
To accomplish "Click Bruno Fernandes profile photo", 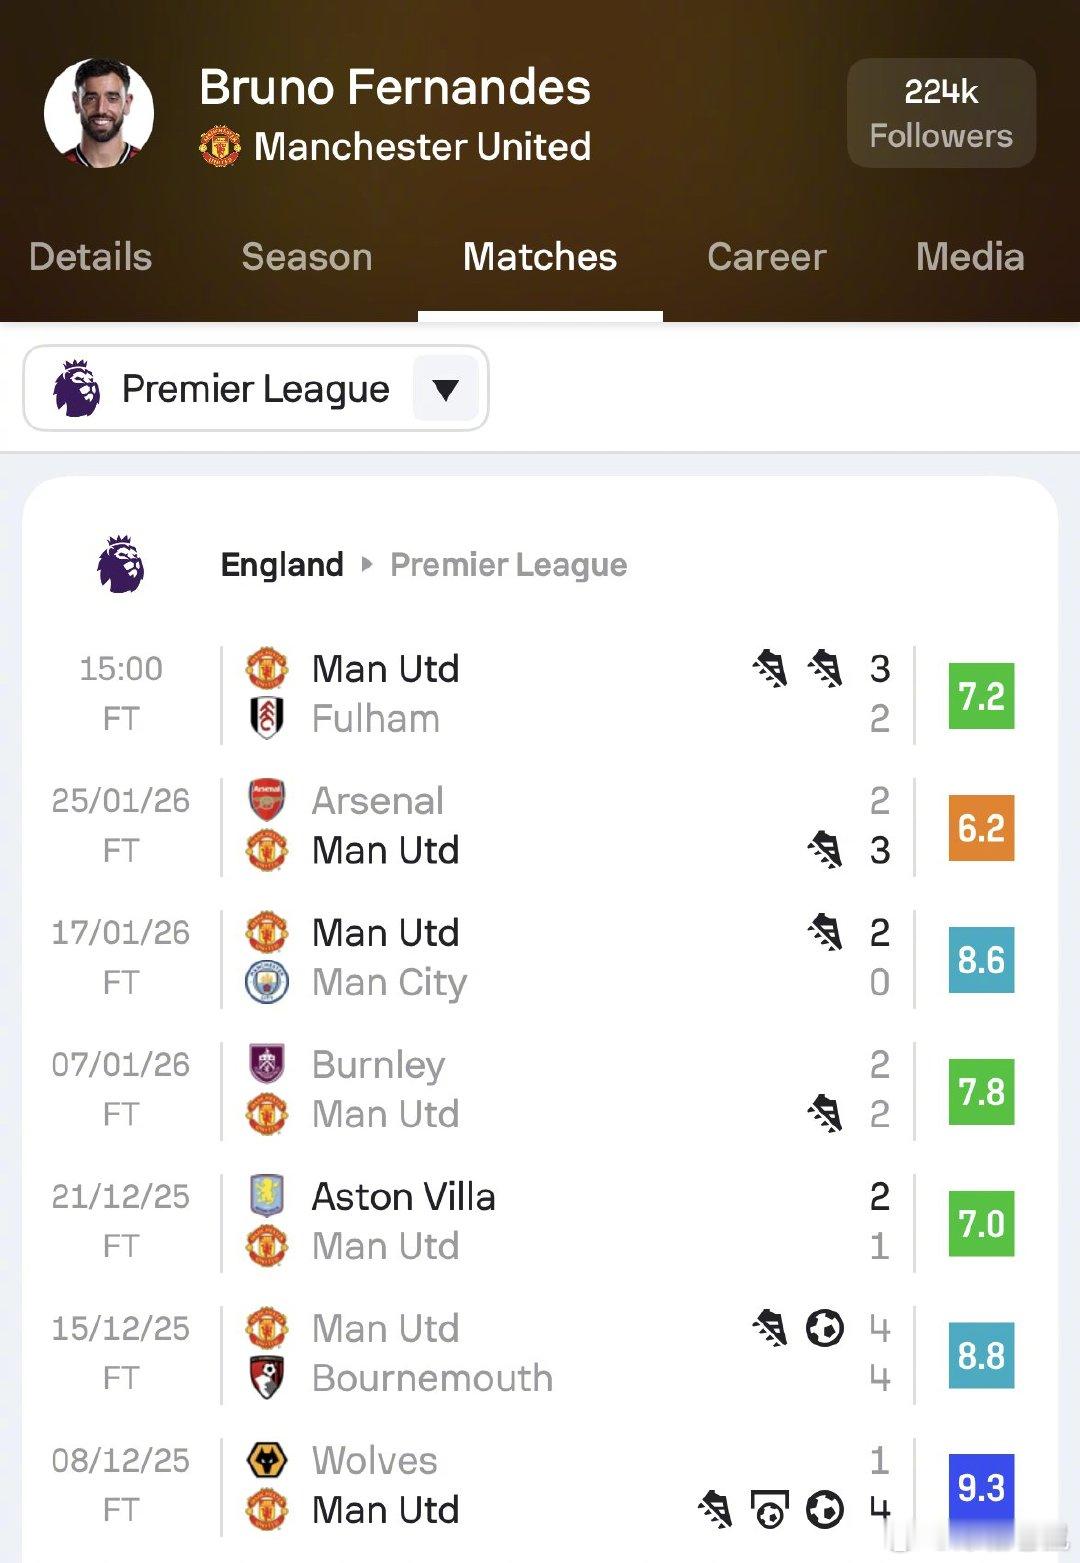I will [x=99, y=113].
